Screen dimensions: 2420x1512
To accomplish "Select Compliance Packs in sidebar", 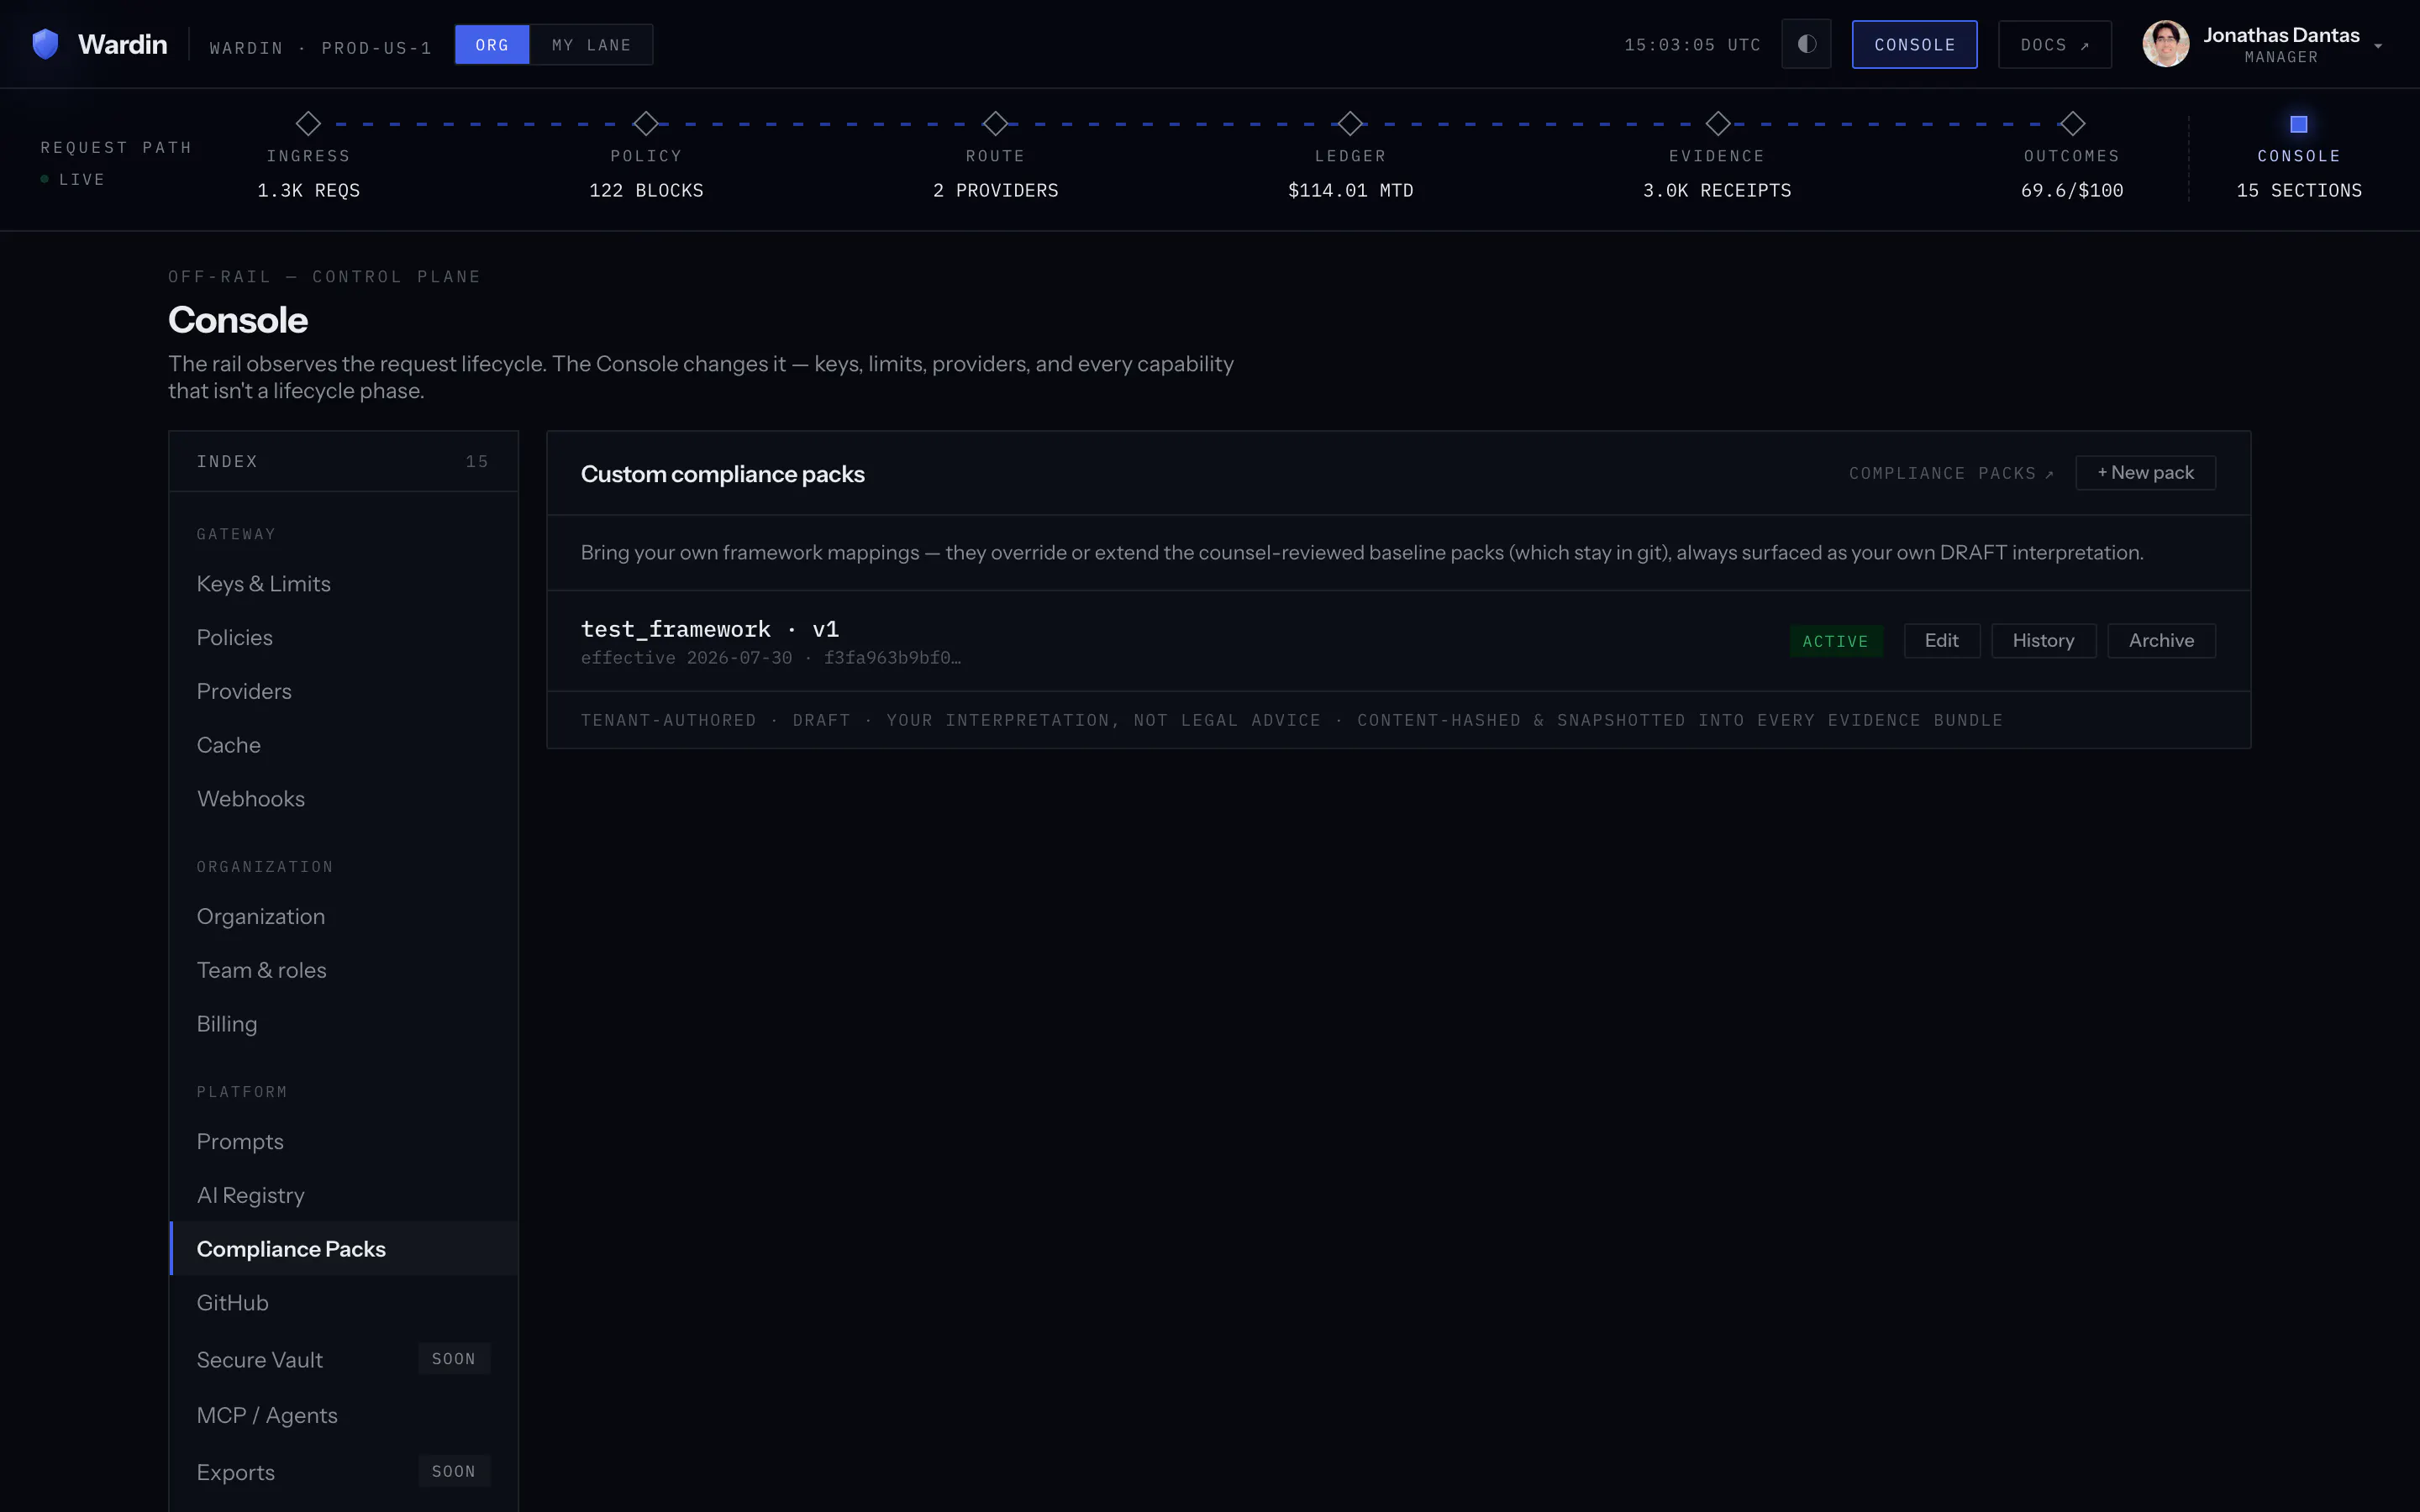I will pos(344,1249).
